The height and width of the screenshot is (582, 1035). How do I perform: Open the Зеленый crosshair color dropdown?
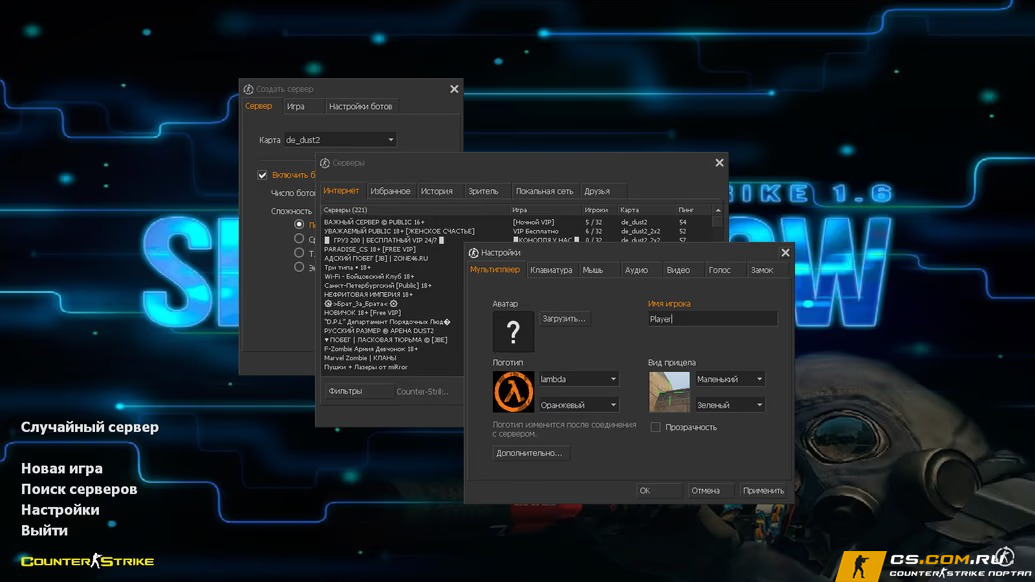click(x=729, y=405)
